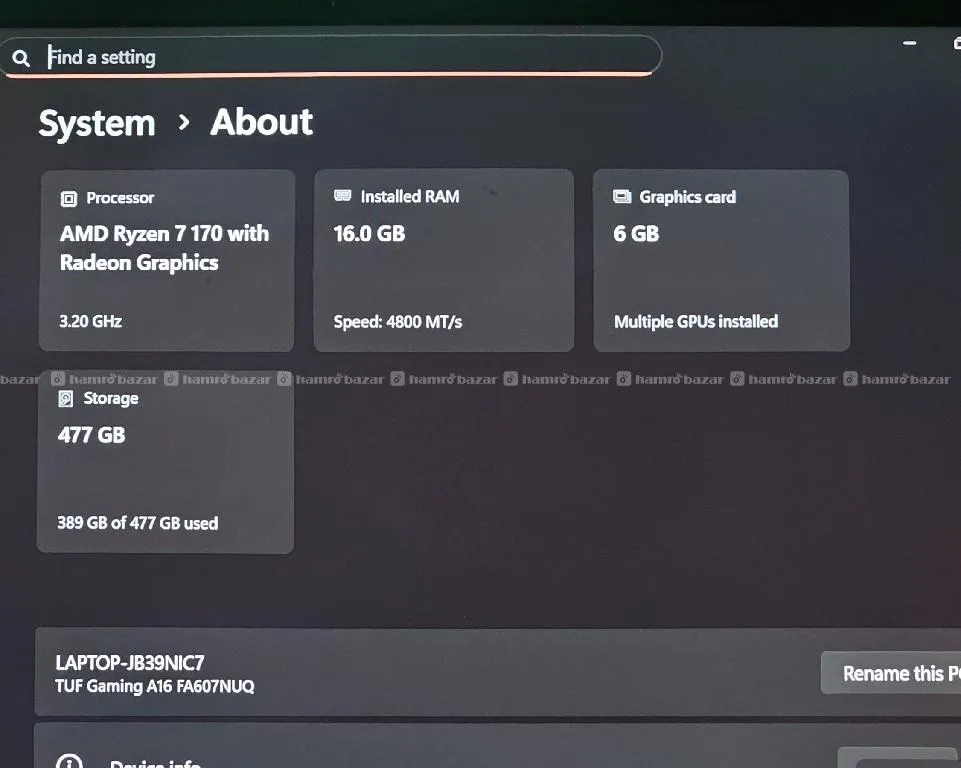Open the Processor info card

[167, 260]
